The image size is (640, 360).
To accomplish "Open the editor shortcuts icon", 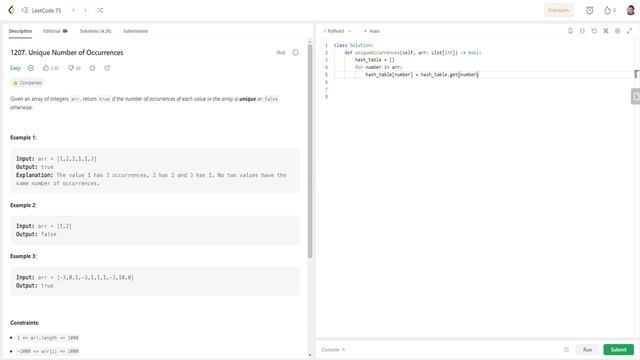I will click(x=606, y=31).
